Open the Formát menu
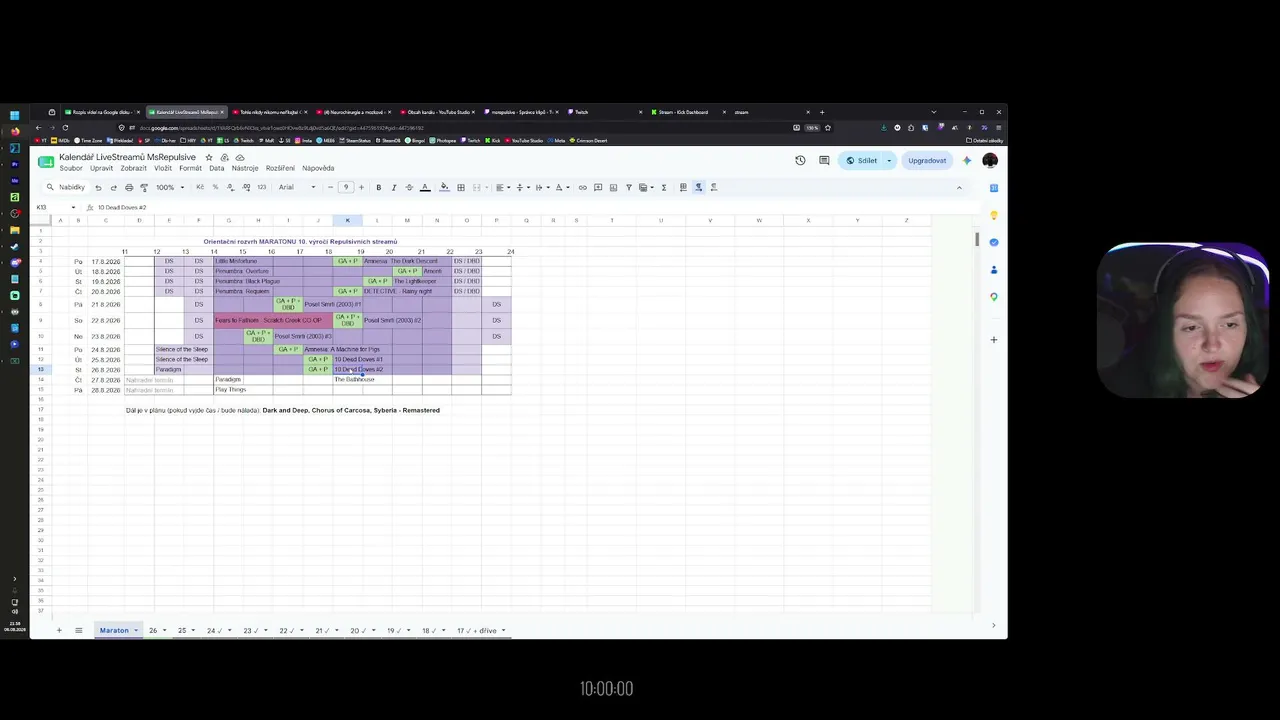 (x=190, y=168)
